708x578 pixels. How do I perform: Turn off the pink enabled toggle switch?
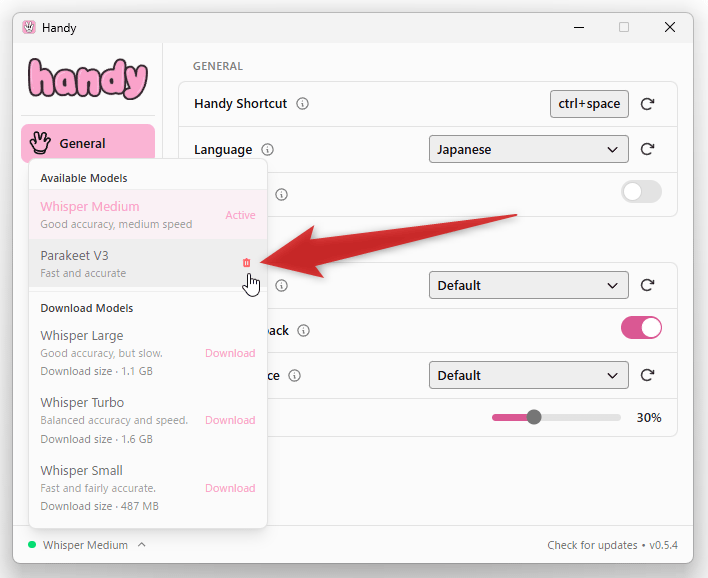[641, 328]
